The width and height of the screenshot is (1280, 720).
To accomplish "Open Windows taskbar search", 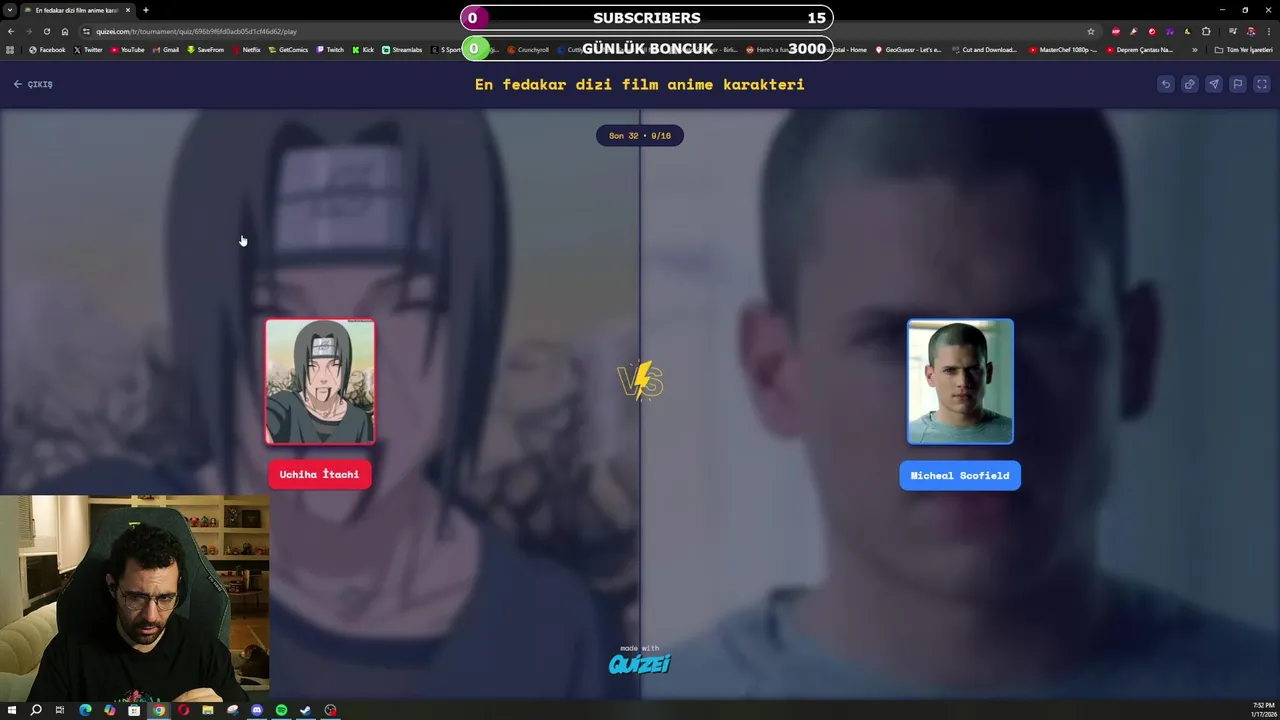I will tap(36, 710).
